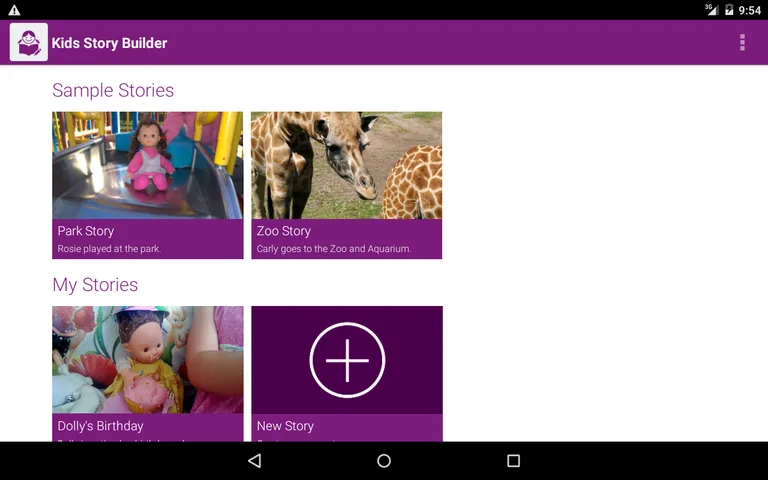Tap the Android back navigation button
The height and width of the screenshot is (480, 768).
pyautogui.click(x=255, y=460)
